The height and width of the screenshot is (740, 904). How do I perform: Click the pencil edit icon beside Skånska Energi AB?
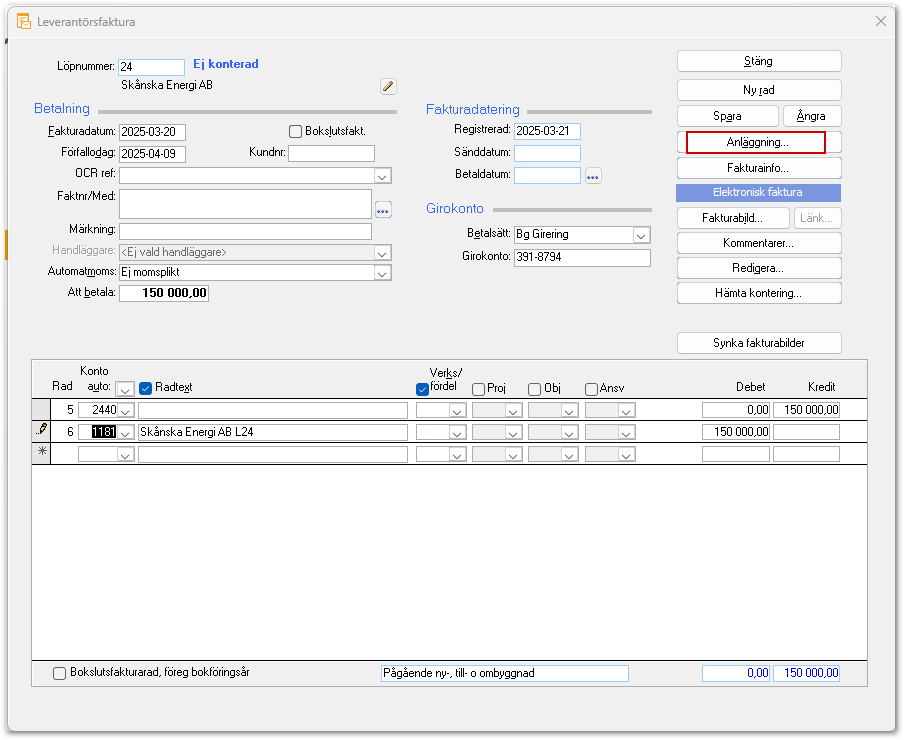point(388,86)
